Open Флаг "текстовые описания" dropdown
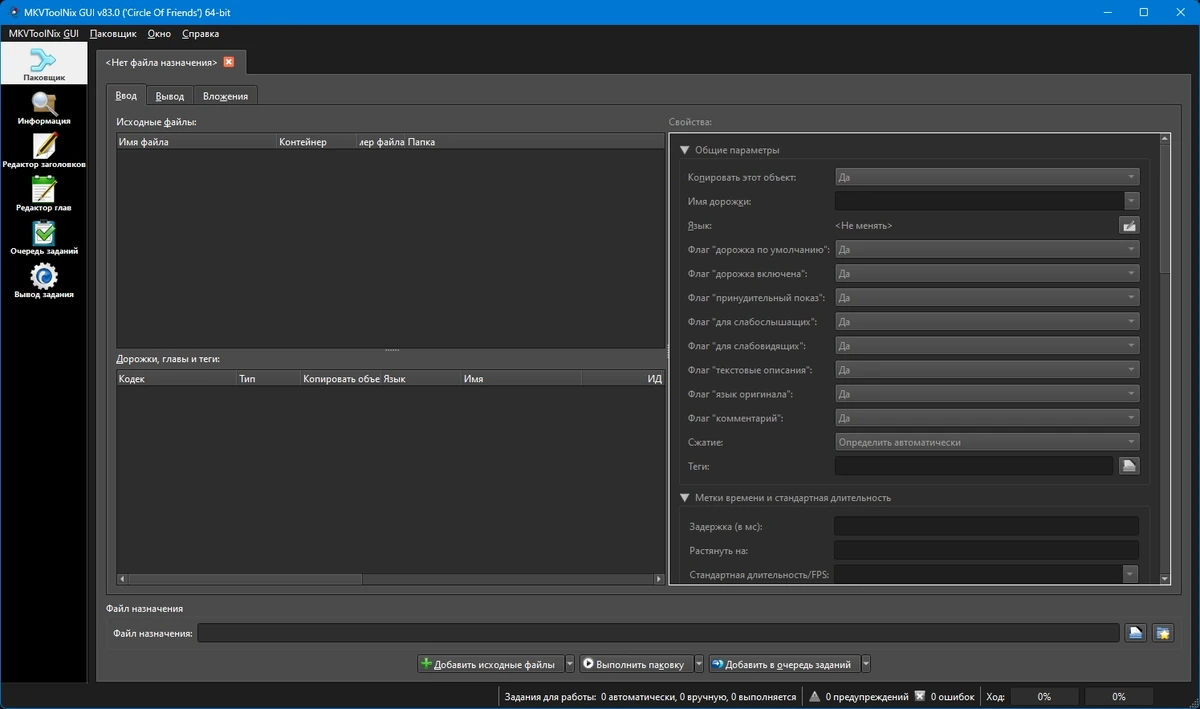 tap(987, 370)
